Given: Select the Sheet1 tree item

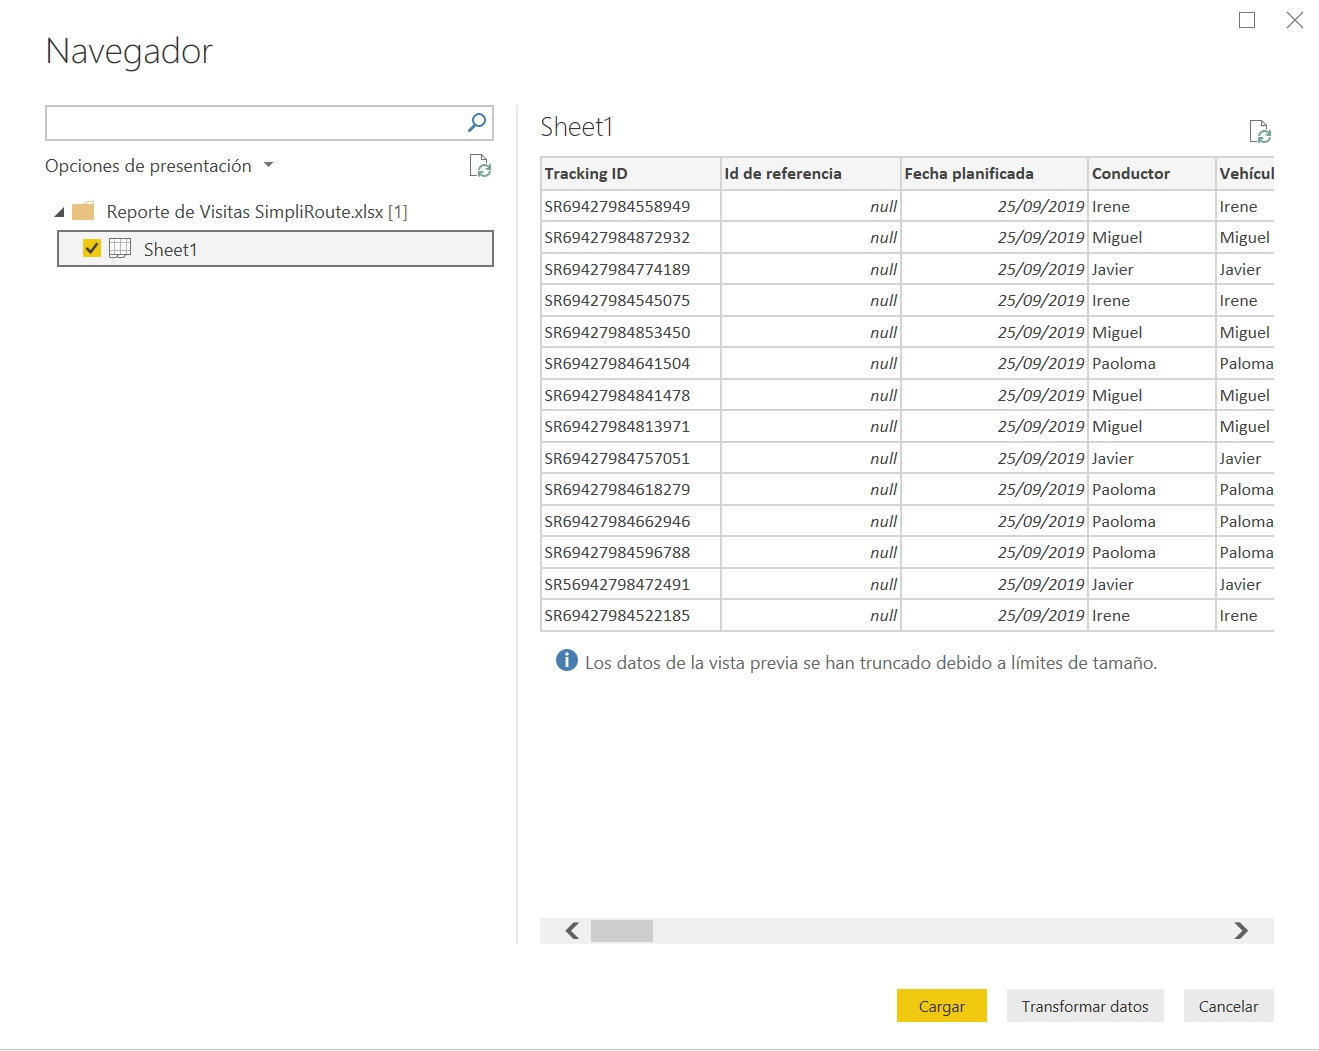Looking at the screenshot, I should [170, 249].
